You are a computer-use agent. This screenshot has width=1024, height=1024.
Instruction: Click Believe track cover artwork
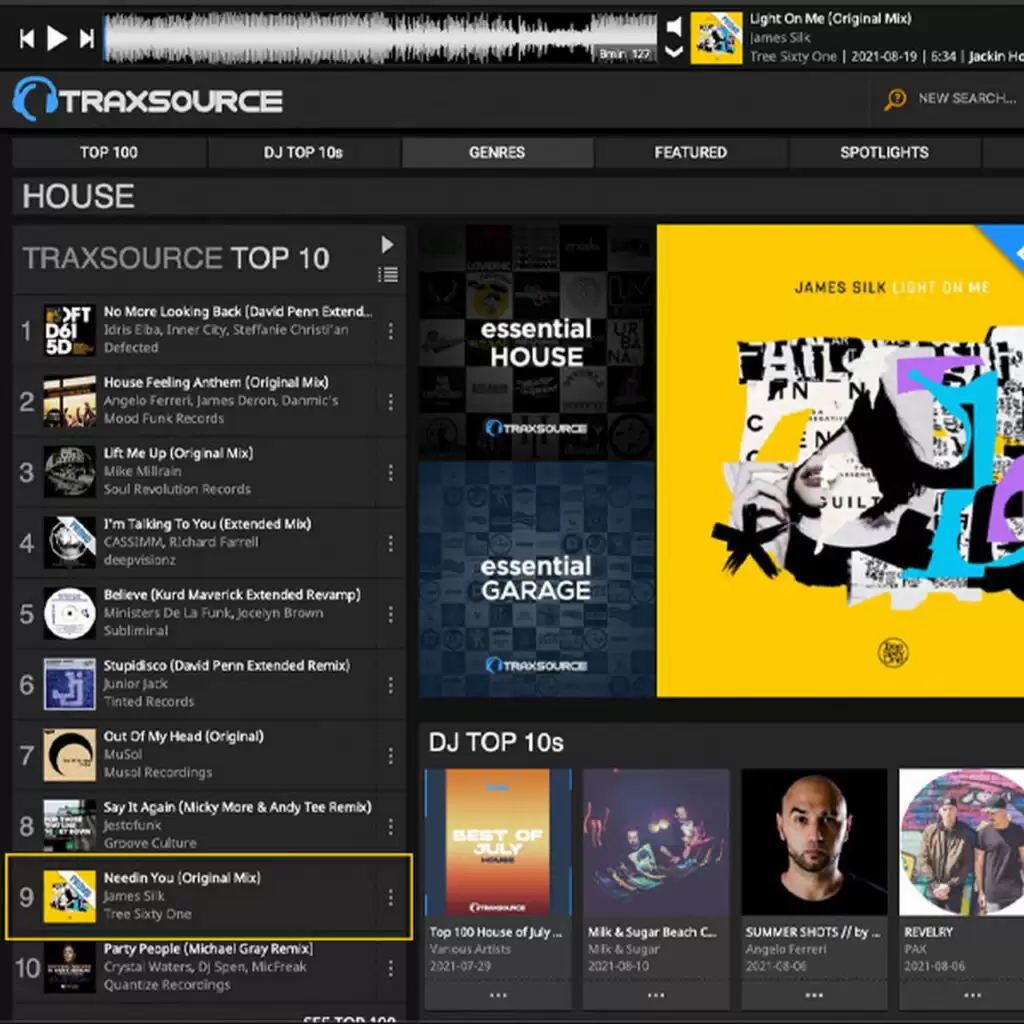tap(70, 613)
